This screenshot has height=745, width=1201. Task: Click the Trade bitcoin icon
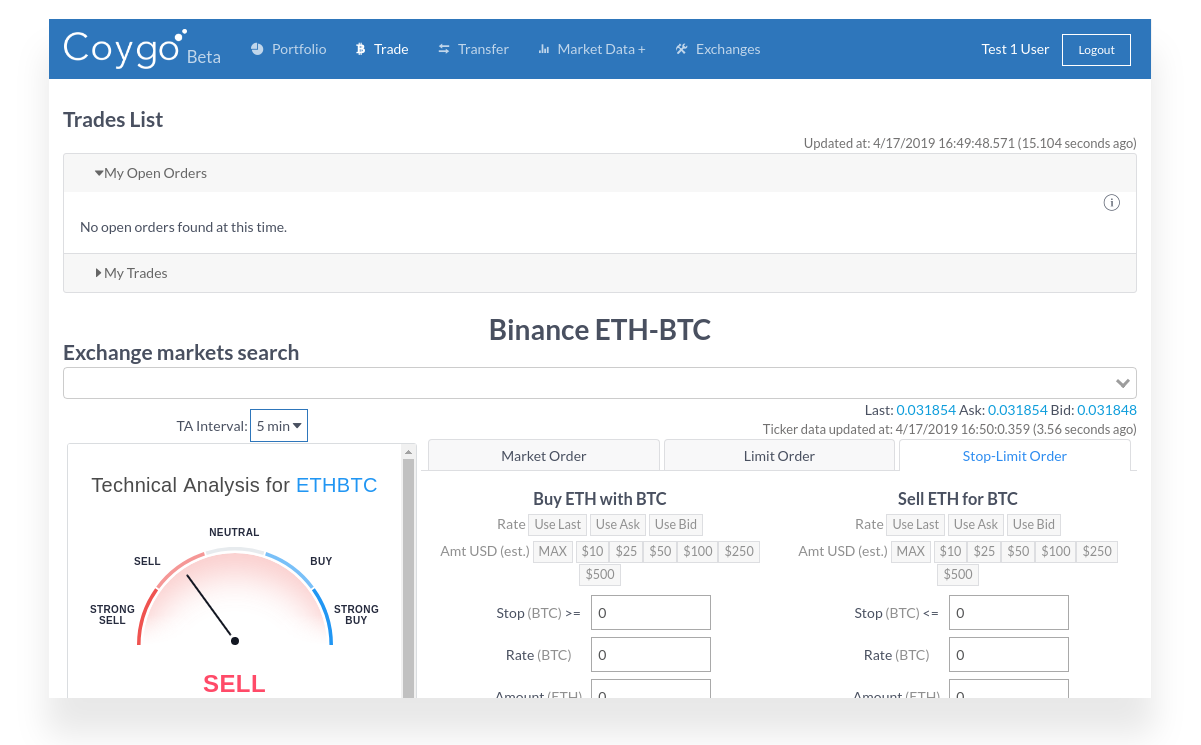click(x=361, y=49)
